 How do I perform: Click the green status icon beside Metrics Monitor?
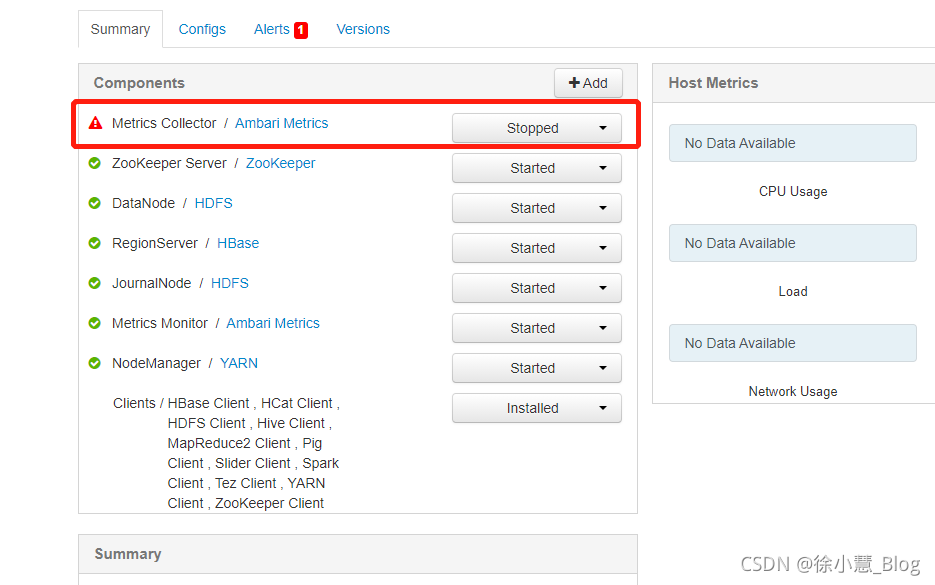(94, 323)
